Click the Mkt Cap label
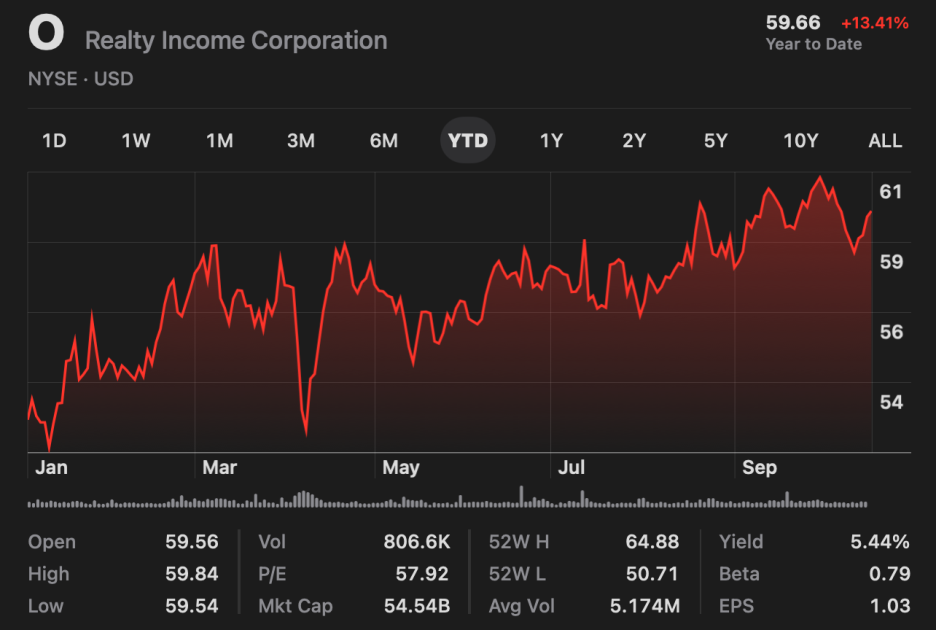936x630 pixels. pyautogui.click(x=295, y=606)
